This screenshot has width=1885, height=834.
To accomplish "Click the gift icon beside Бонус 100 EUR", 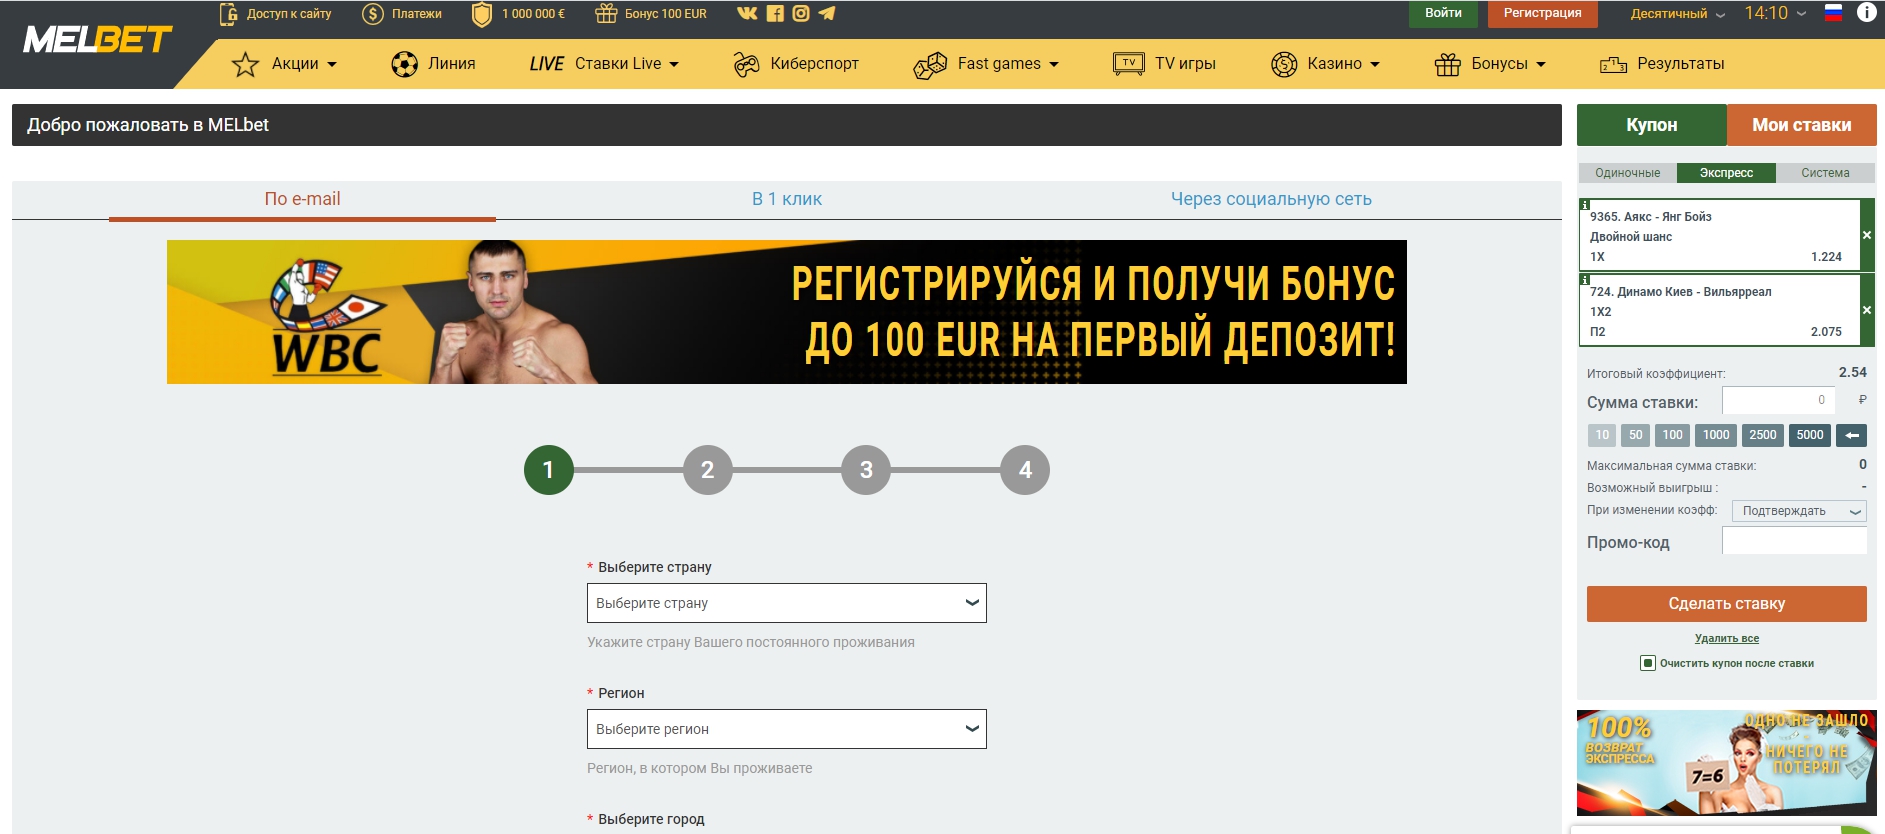I will 606,14.
